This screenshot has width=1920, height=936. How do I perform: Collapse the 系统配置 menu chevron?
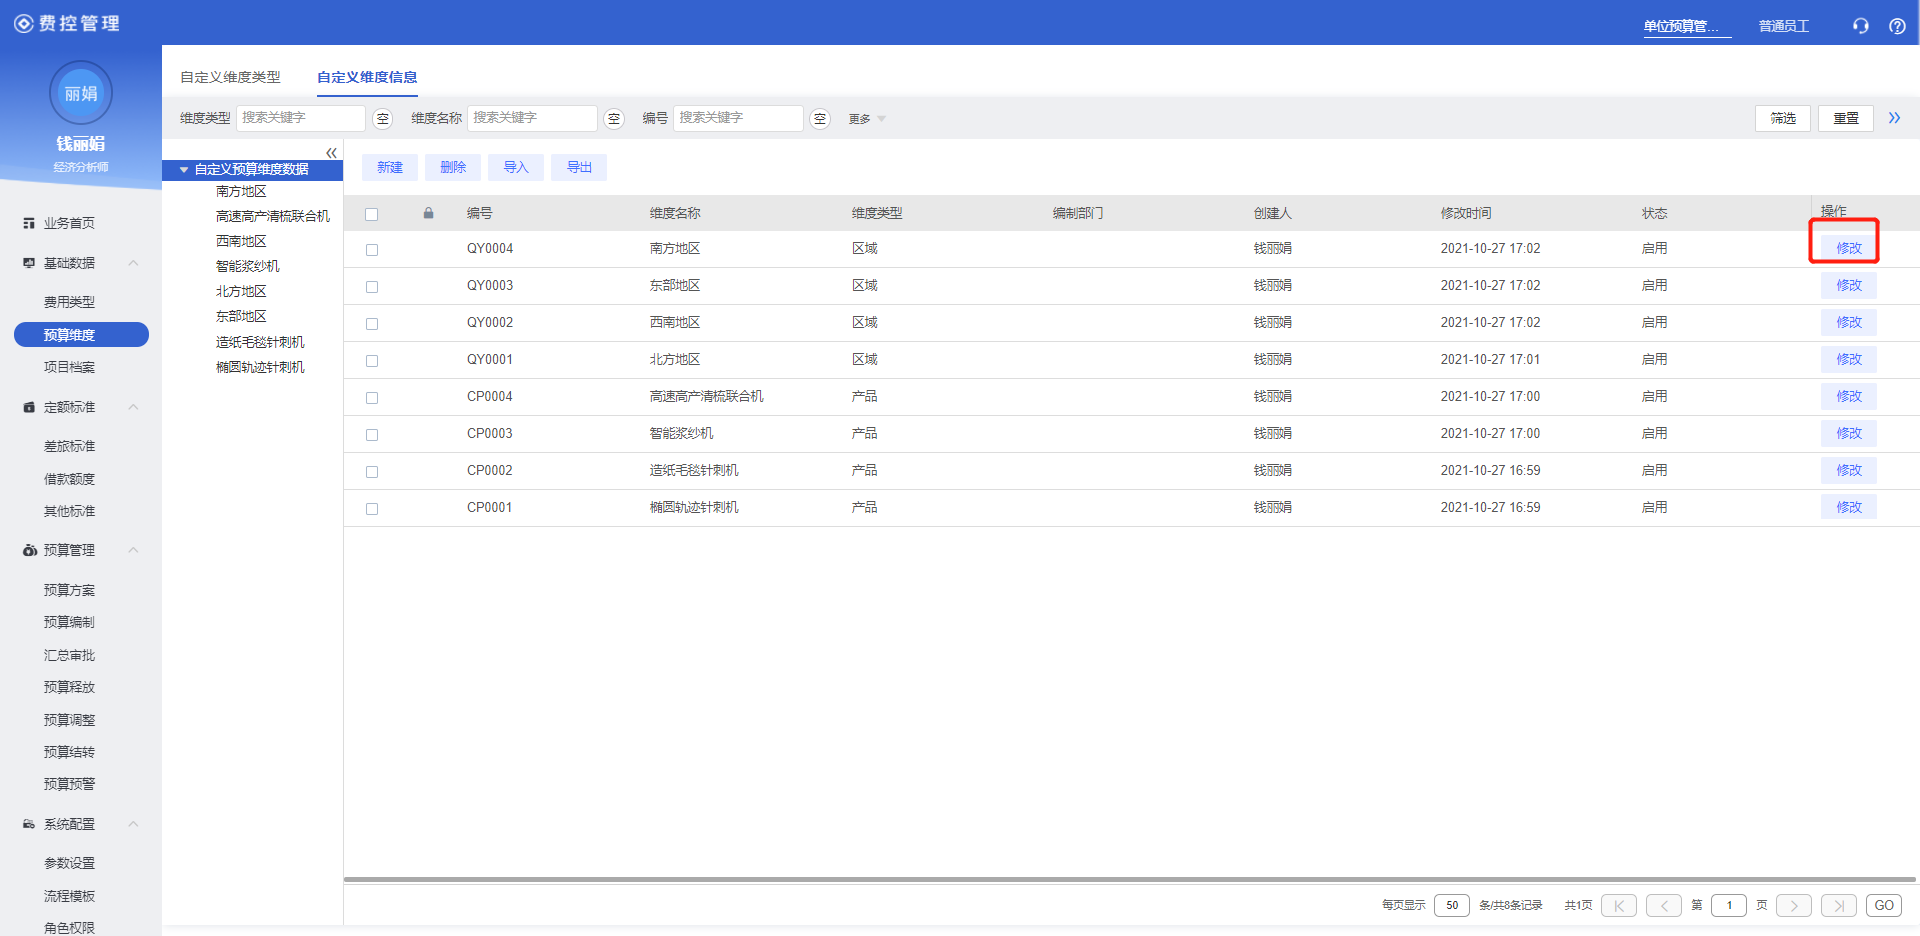133,824
